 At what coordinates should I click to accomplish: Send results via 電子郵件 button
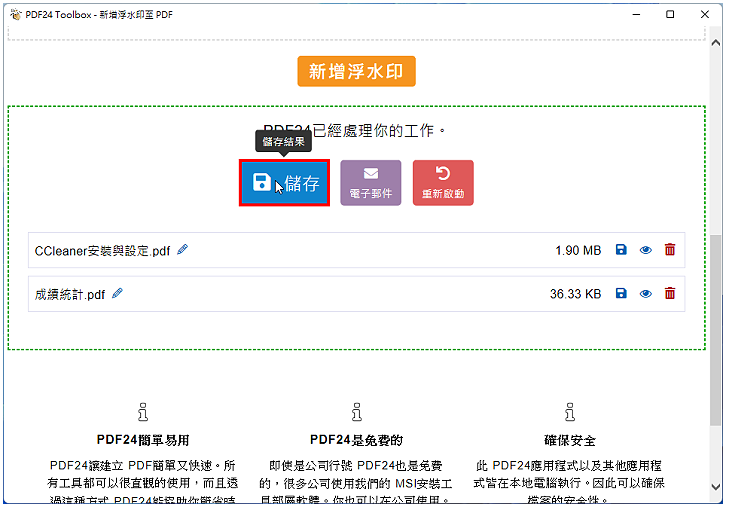tap(370, 183)
